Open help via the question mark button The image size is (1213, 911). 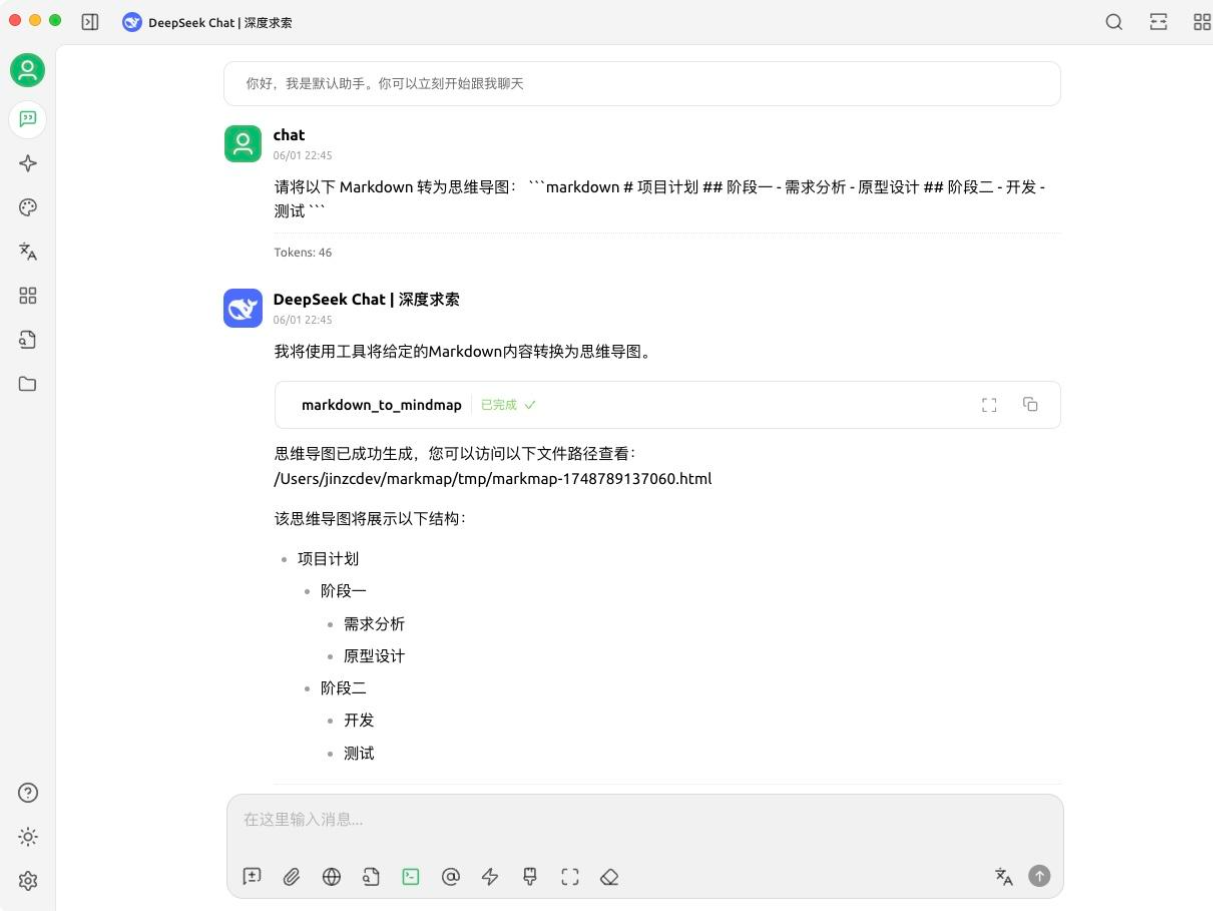point(28,792)
